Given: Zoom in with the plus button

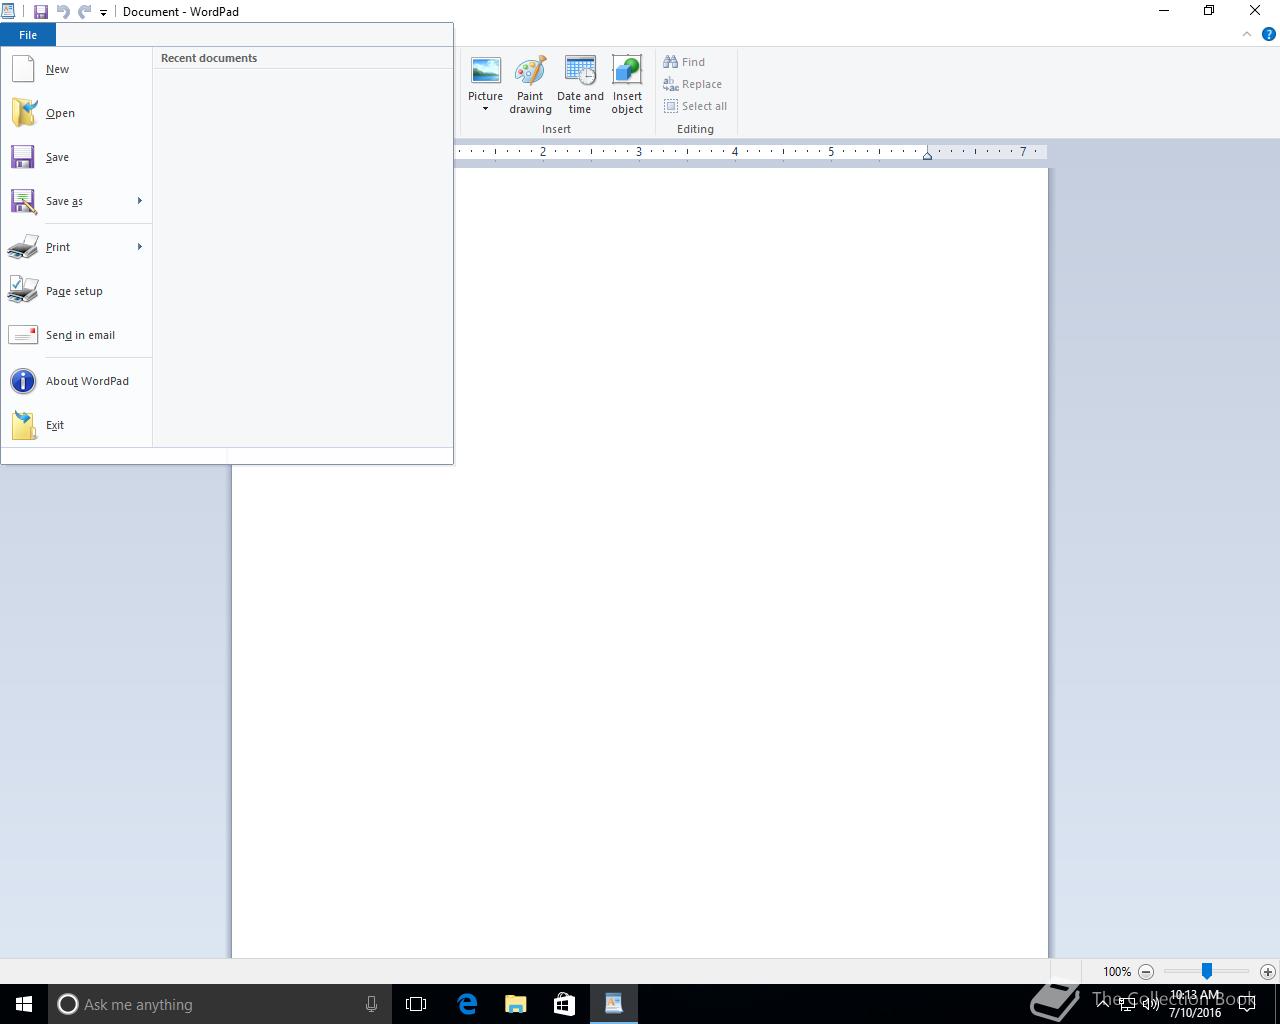Looking at the screenshot, I should 1268,971.
